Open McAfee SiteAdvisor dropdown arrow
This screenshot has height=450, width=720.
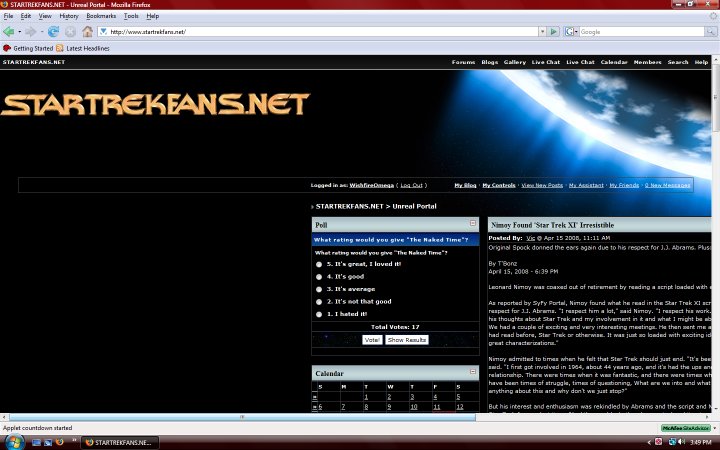coord(714,428)
